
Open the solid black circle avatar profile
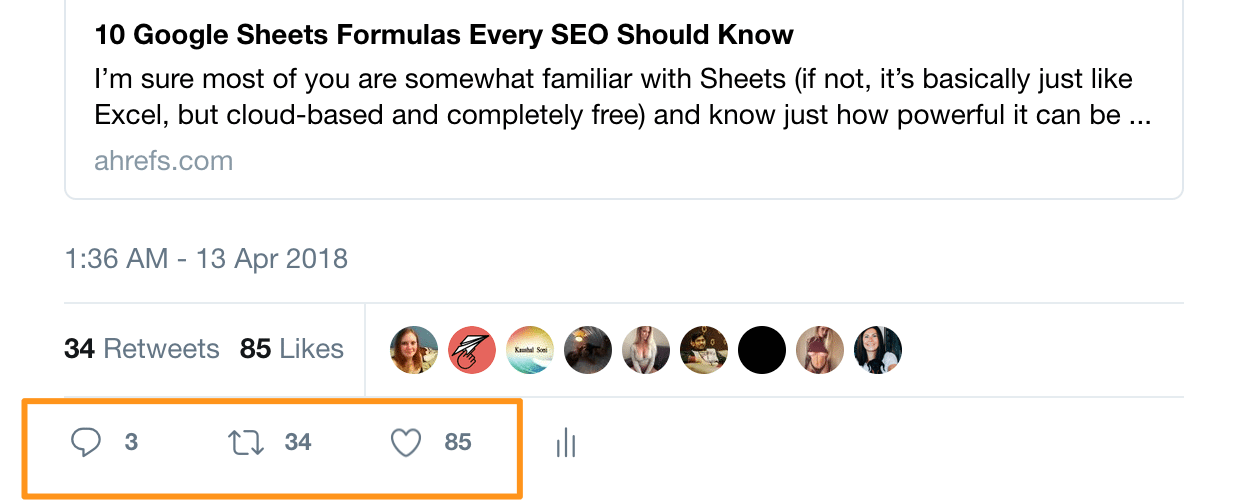pos(762,350)
